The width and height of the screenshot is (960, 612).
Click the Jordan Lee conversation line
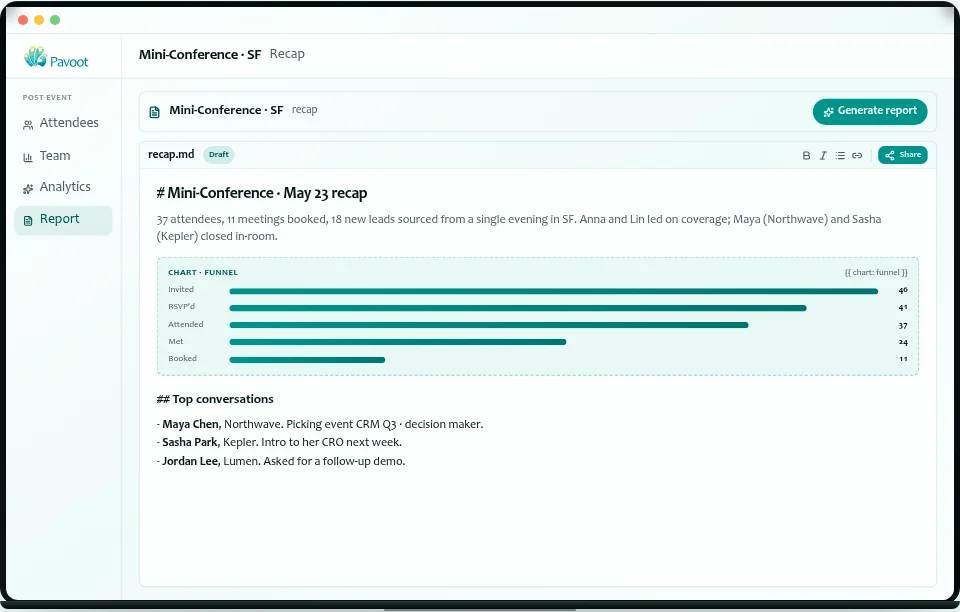click(x=281, y=461)
